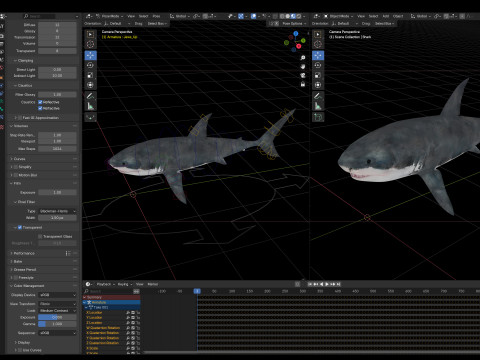The width and height of the screenshot is (480, 360).
Task: Open the Pixel Filter Type dropdown
Action: point(57,211)
